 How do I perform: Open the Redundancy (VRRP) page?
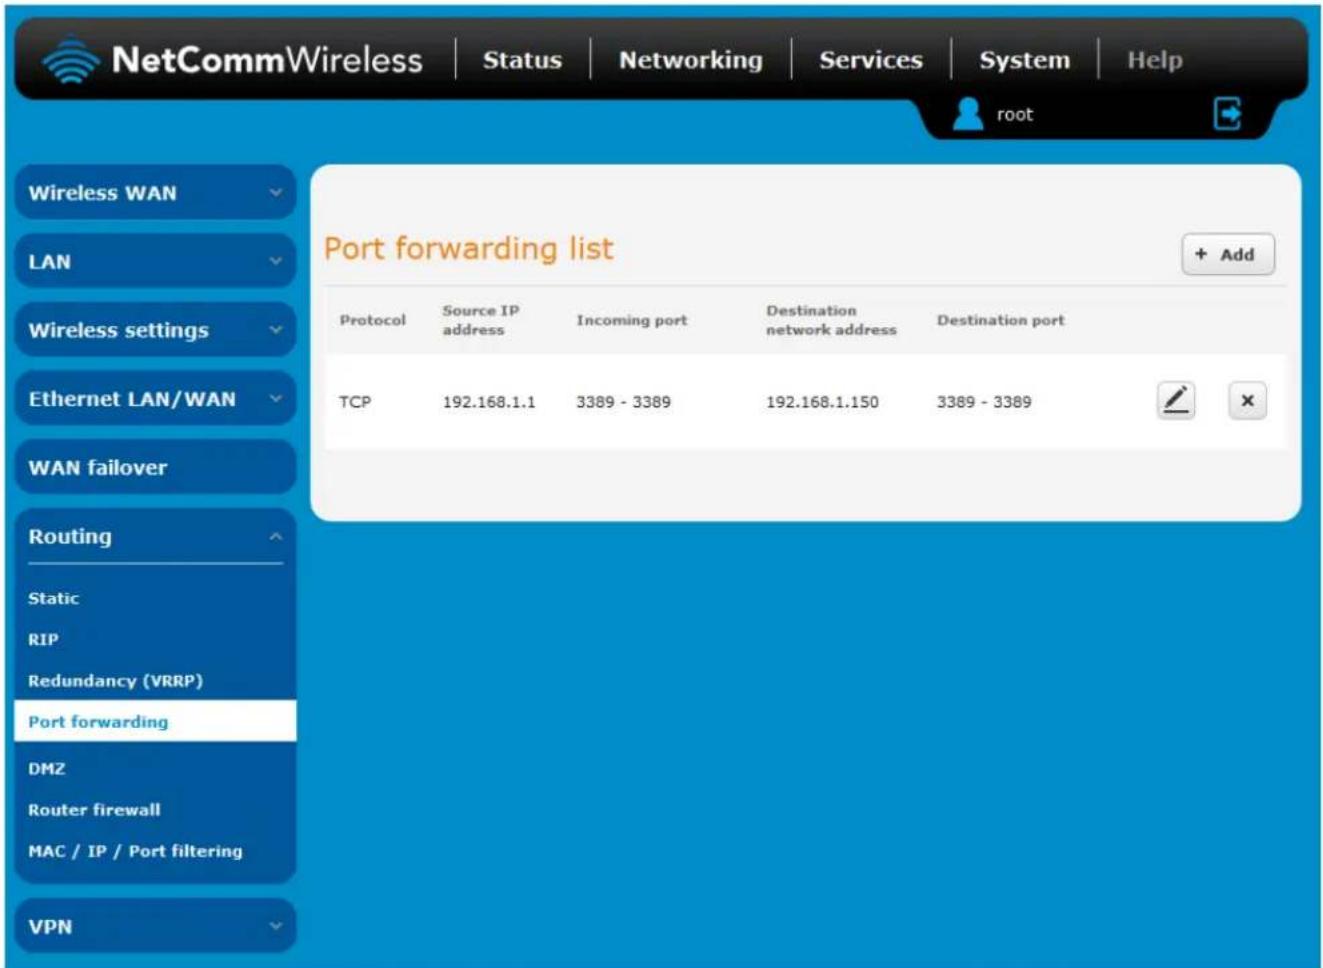(x=115, y=680)
